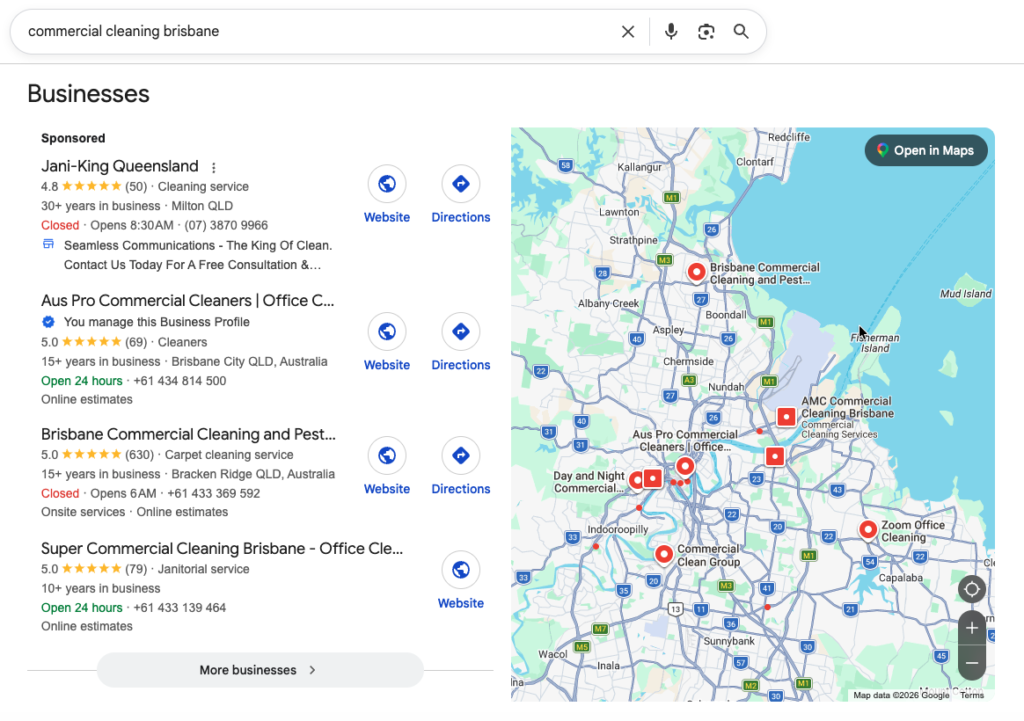The image size is (1024, 721).
Task: Open image search with the camera lens icon
Action: point(706,31)
